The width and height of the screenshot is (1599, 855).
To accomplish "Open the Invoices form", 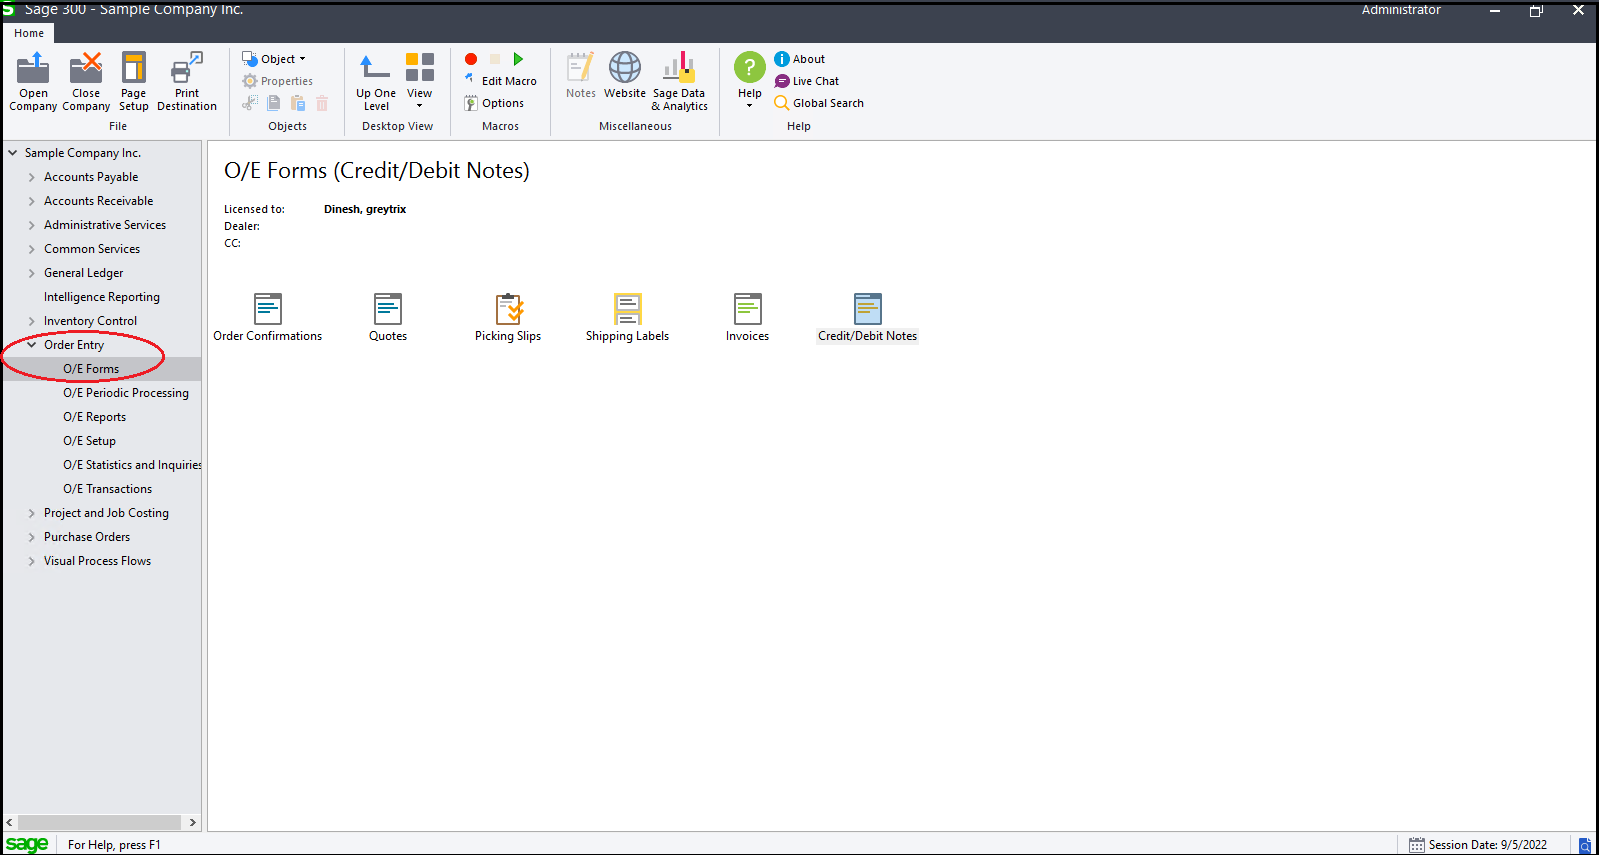I will coord(748,318).
